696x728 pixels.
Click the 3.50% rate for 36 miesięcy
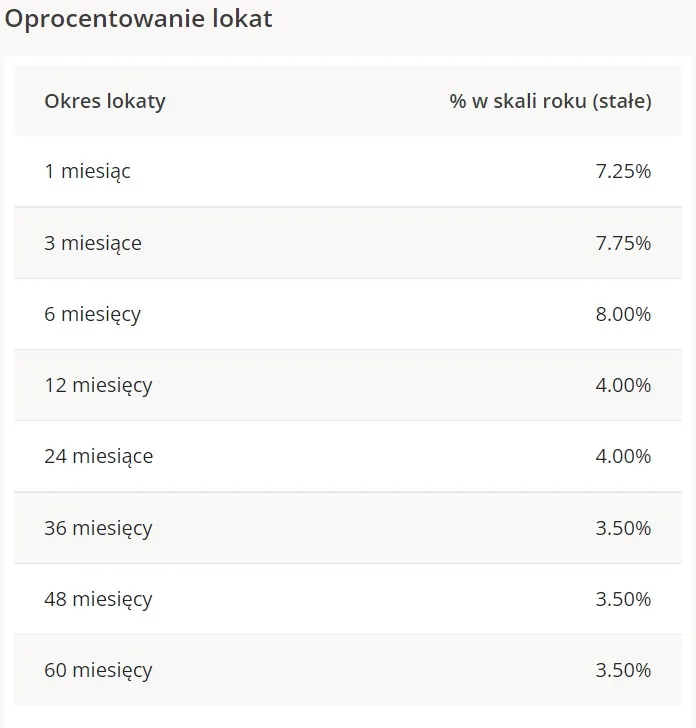pyautogui.click(x=623, y=528)
